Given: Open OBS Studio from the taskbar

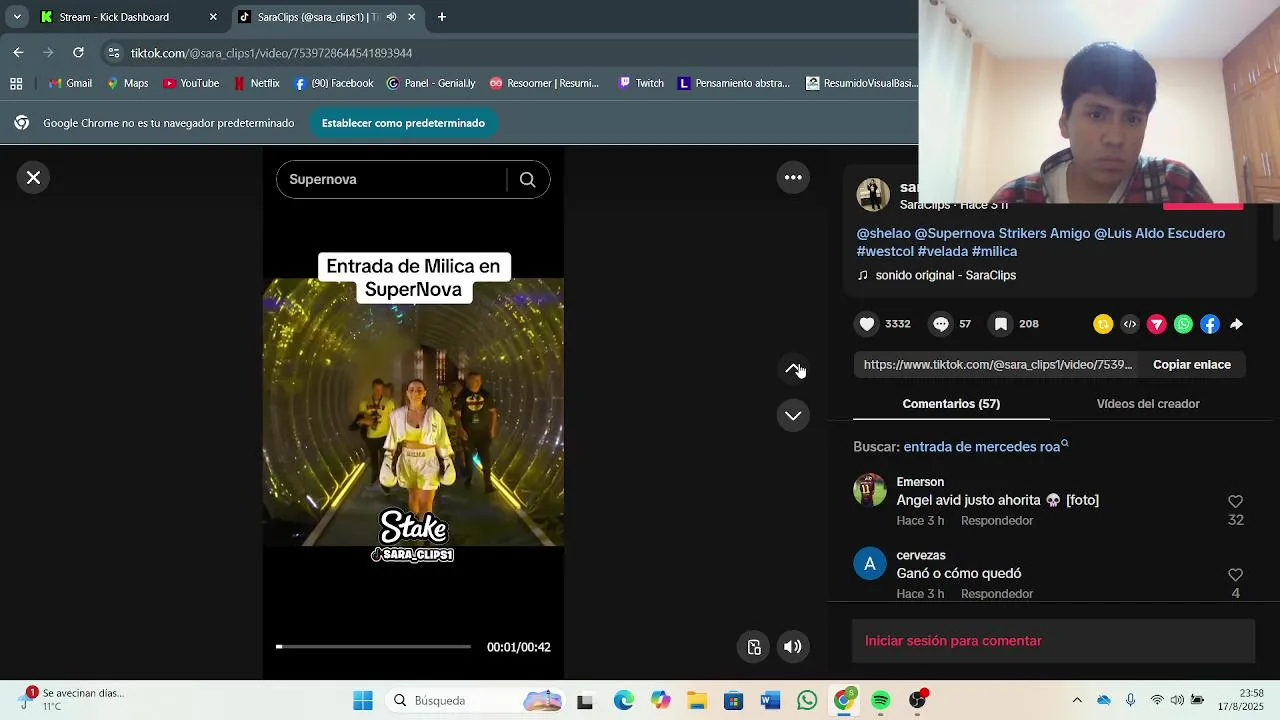Looking at the screenshot, I should 918,700.
